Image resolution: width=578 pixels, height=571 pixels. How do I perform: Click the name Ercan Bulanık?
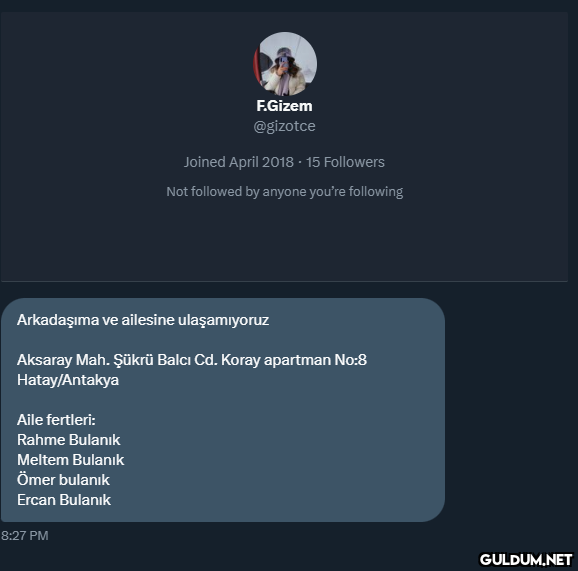[x=64, y=500]
